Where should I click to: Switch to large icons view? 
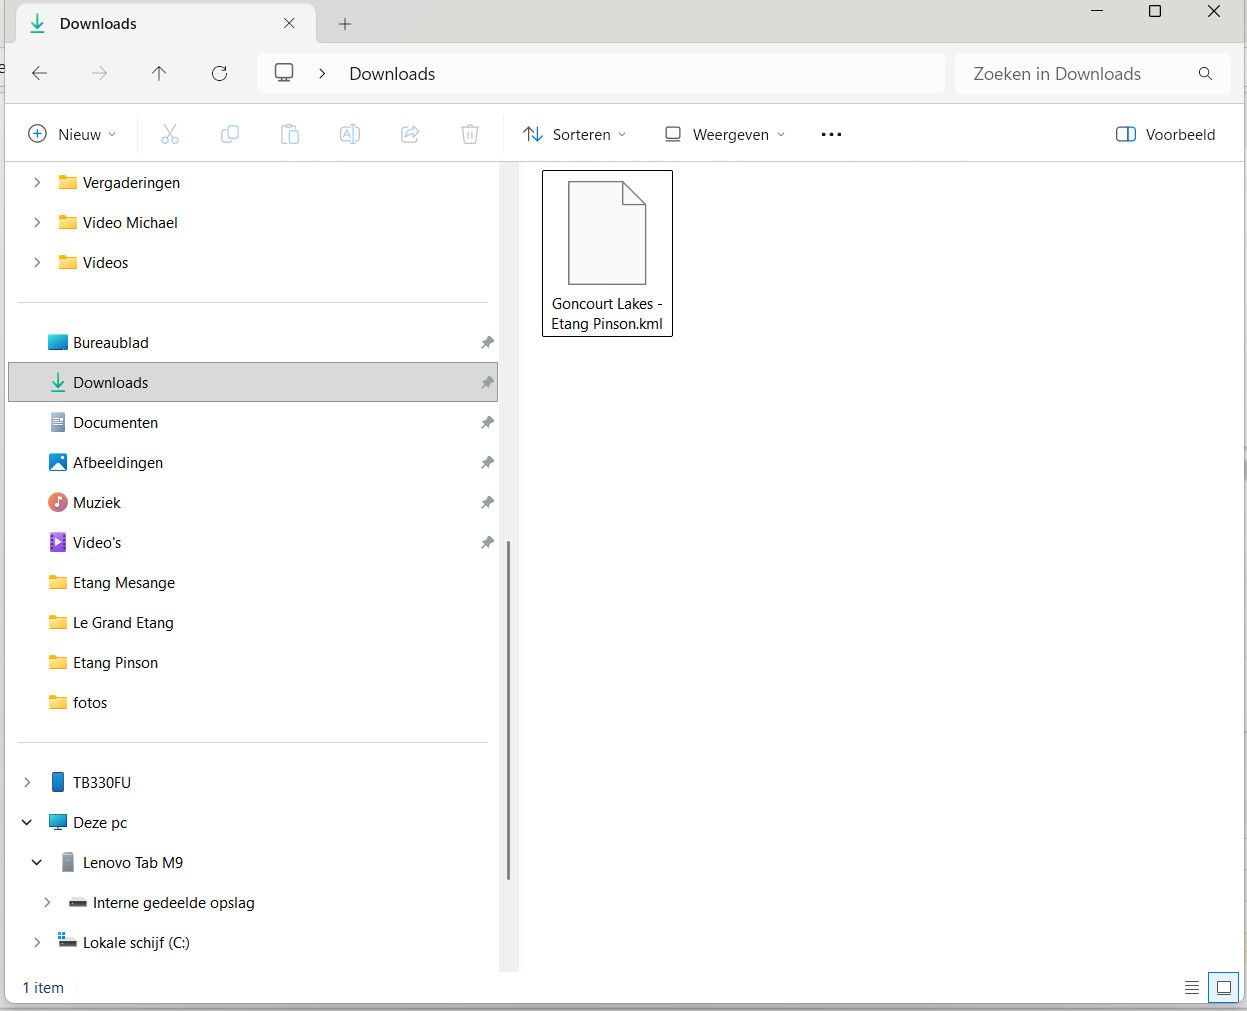[1223, 988]
